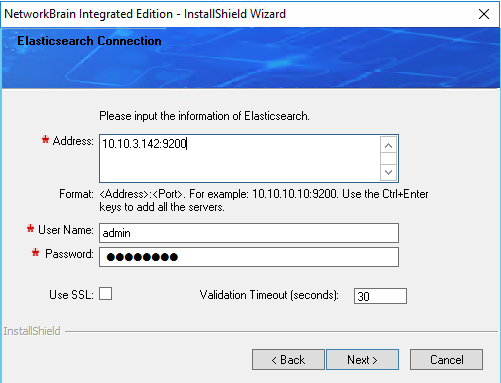501x383 pixels.
Task: Click the 'Please input the information of Elasticsearch.' text
Action: [x=204, y=116]
